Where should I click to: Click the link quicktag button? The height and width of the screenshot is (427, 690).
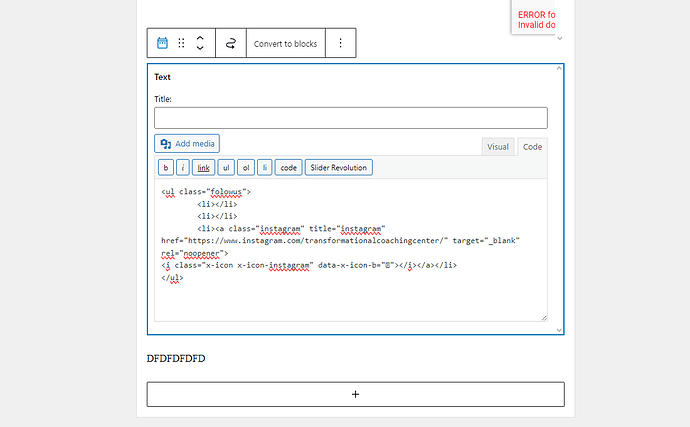click(203, 167)
